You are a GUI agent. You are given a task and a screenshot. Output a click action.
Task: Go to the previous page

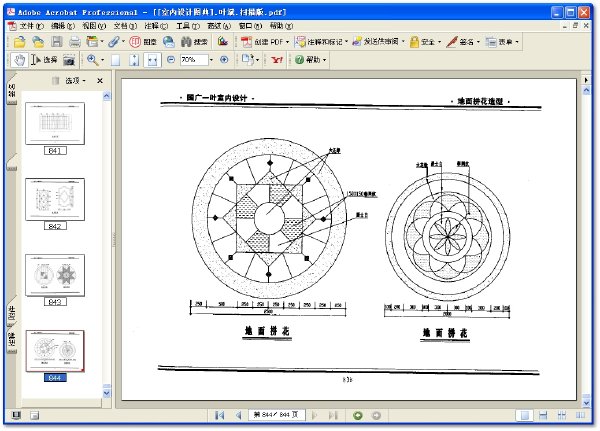point(238,415)
